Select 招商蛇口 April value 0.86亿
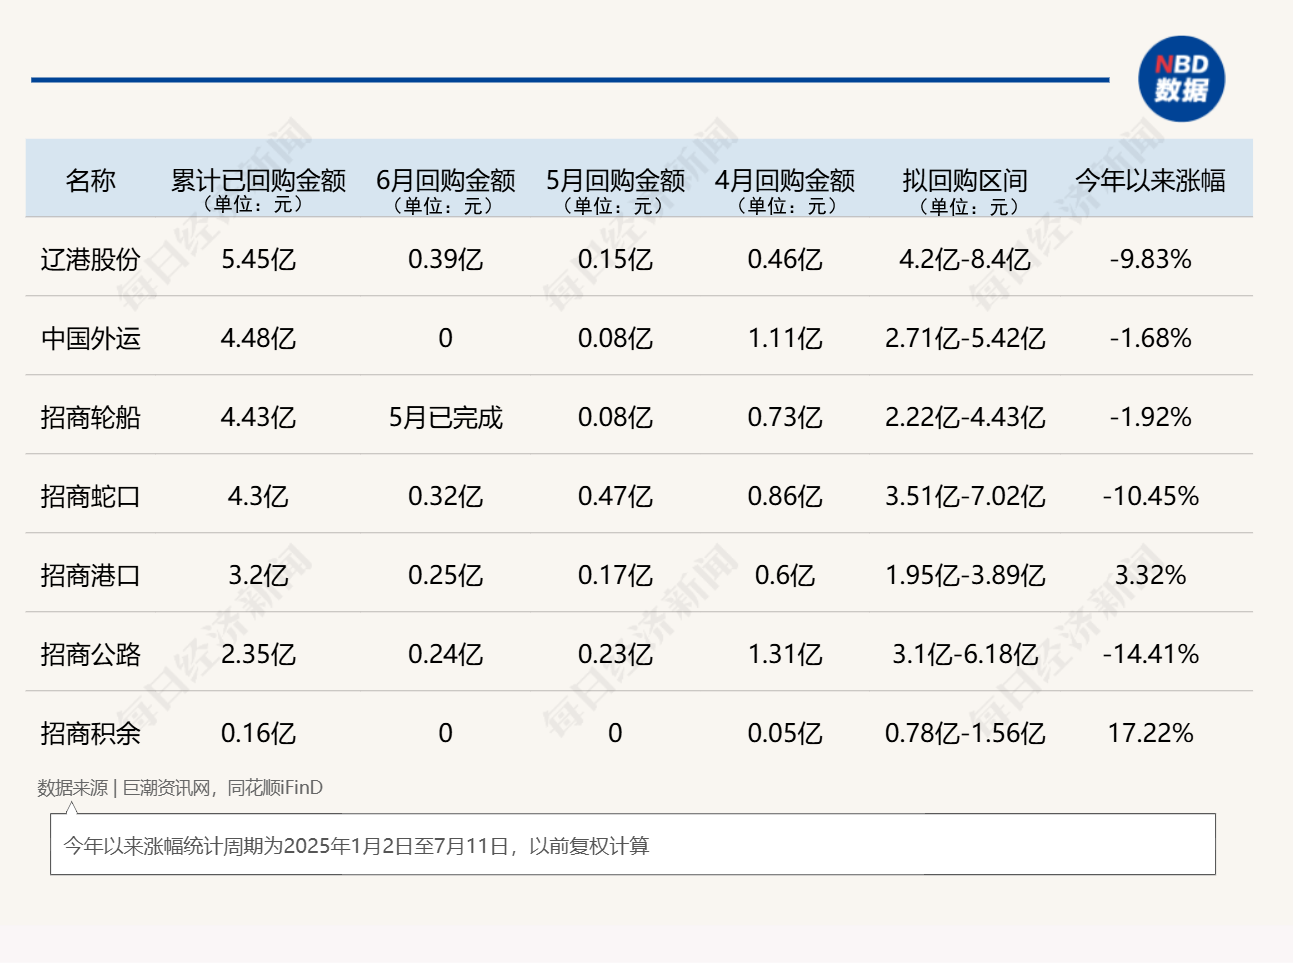Screen dimensions: 1293x963 [785, 497]
